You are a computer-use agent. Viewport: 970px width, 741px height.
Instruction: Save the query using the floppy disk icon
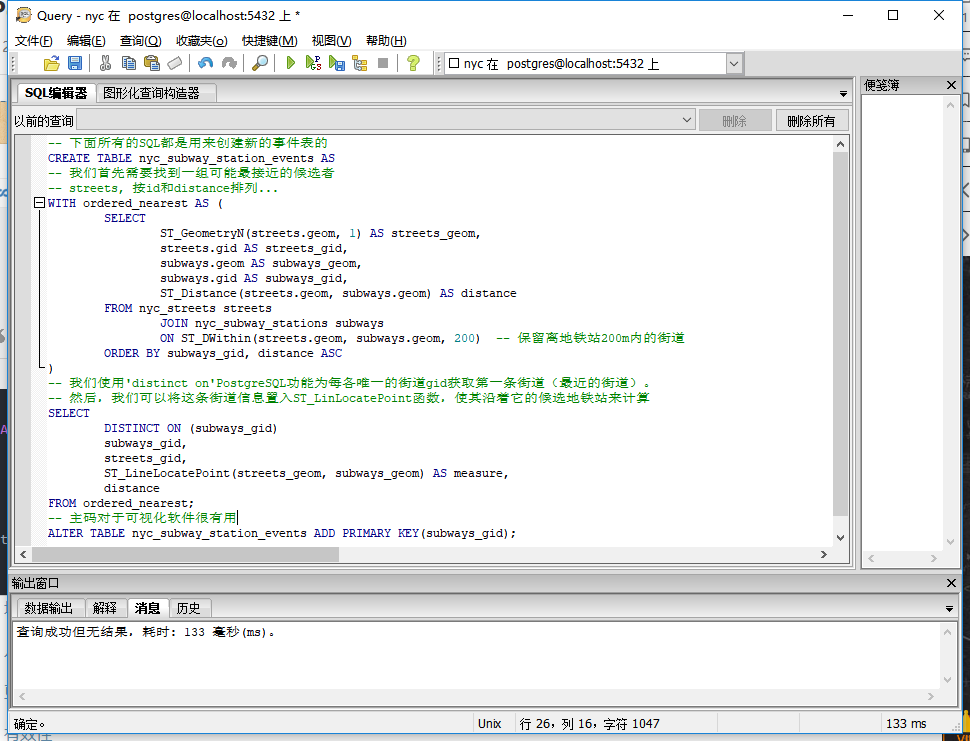pos(75,63)
